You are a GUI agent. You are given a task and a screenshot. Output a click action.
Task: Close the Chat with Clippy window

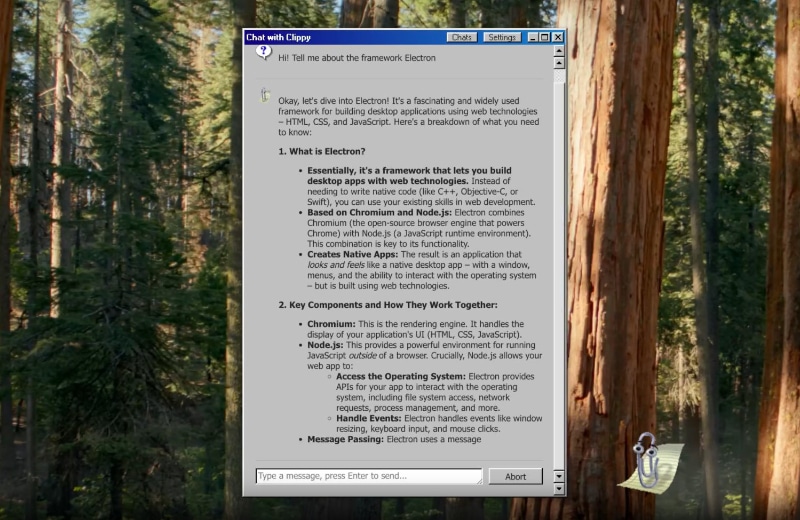pos(558,37)
